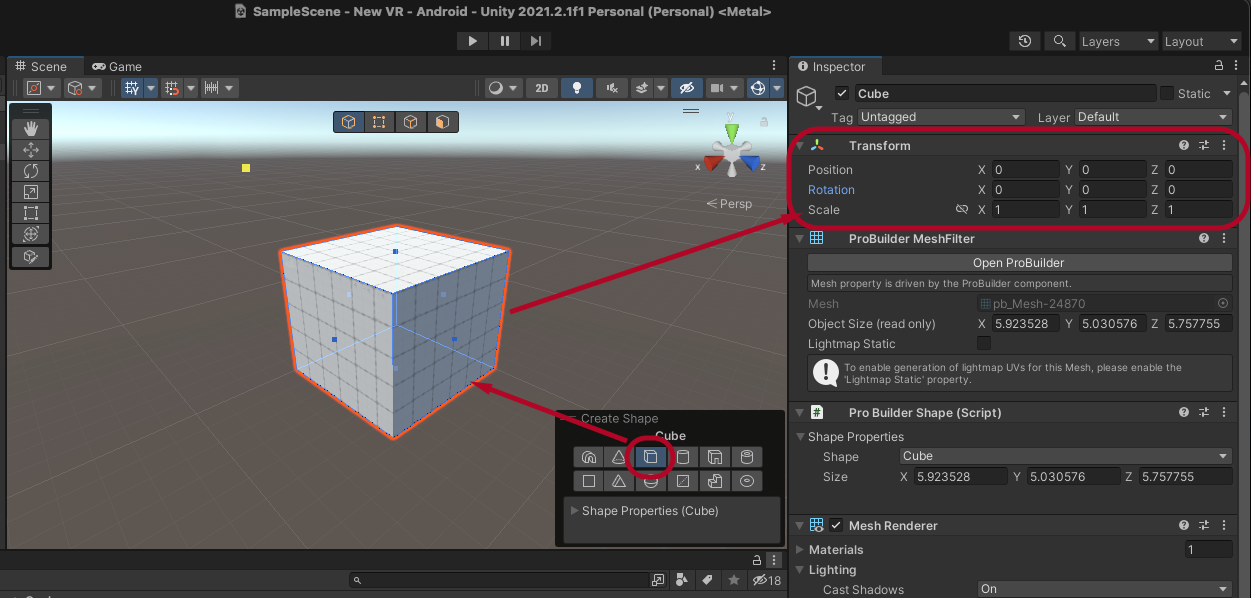The height and width of the screenshot is (598, 1251).
Task: Toggle scene lighting
Action: [x=576, y=88]
